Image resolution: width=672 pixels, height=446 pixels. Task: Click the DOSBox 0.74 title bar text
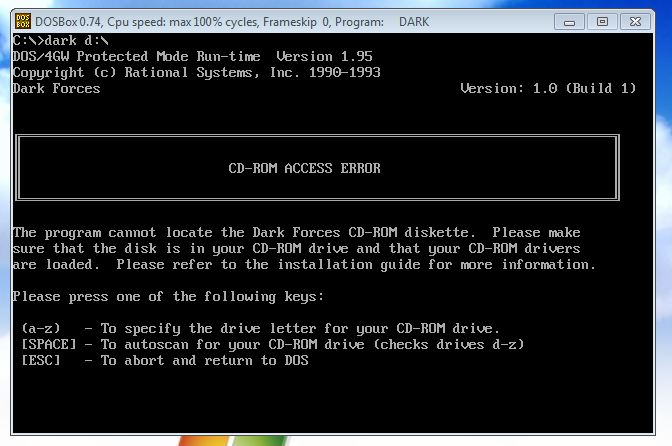pyautogui.click(x=232, y=22)
